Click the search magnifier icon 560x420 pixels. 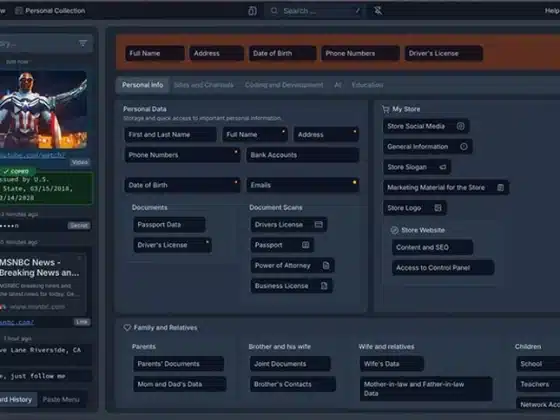pyautogui.click(x=274, y=11)
